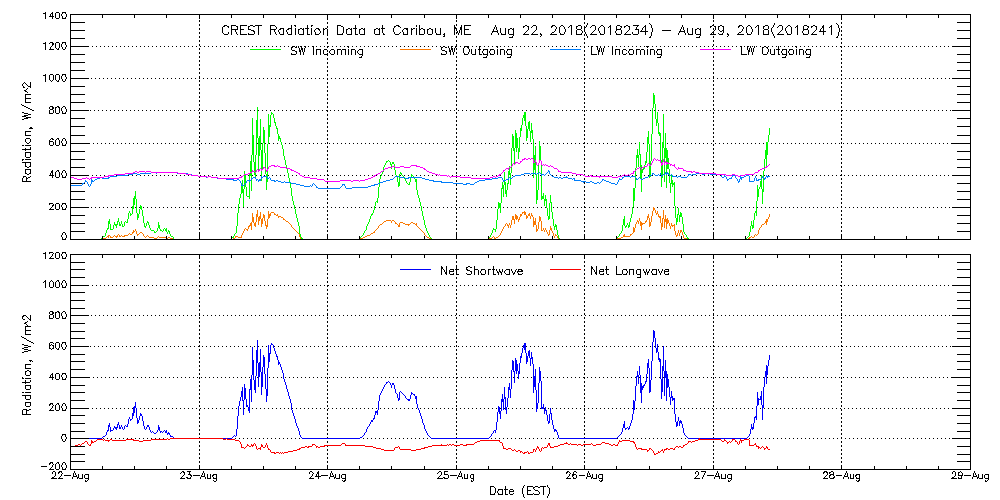The image size is (1000, 500).
Task: Click the 1400 value on upper y-axis
Action: pos(55,18)
